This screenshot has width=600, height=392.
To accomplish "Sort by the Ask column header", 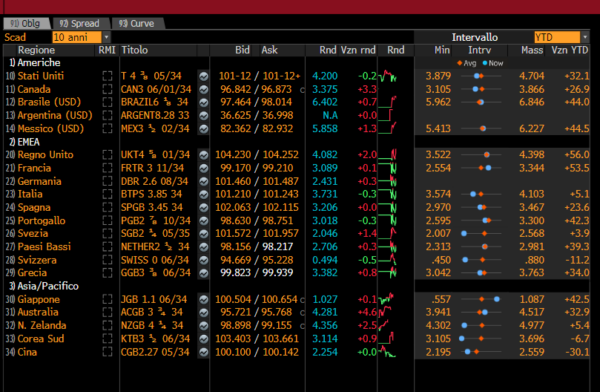I will (x=269, y=50).
